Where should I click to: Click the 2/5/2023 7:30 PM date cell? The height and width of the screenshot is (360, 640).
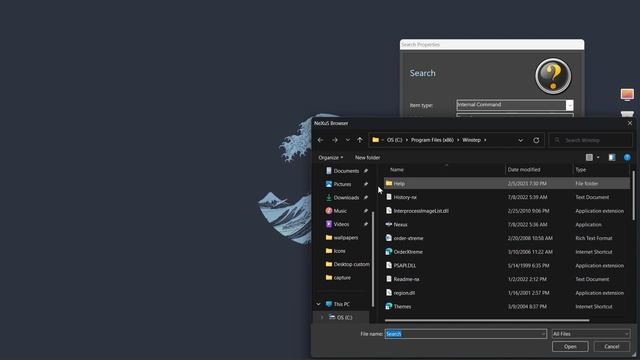point(527,184)
